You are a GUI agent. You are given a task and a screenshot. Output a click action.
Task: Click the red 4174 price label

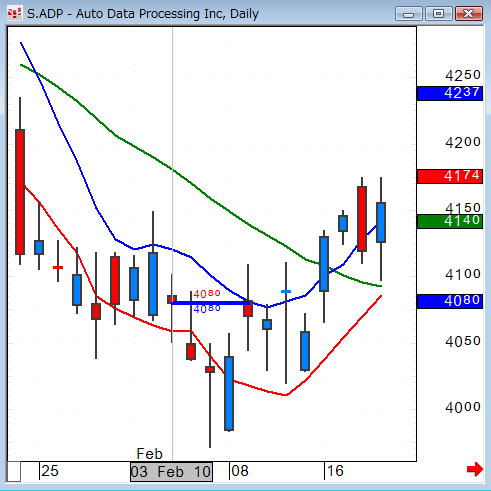coord(450,176)
